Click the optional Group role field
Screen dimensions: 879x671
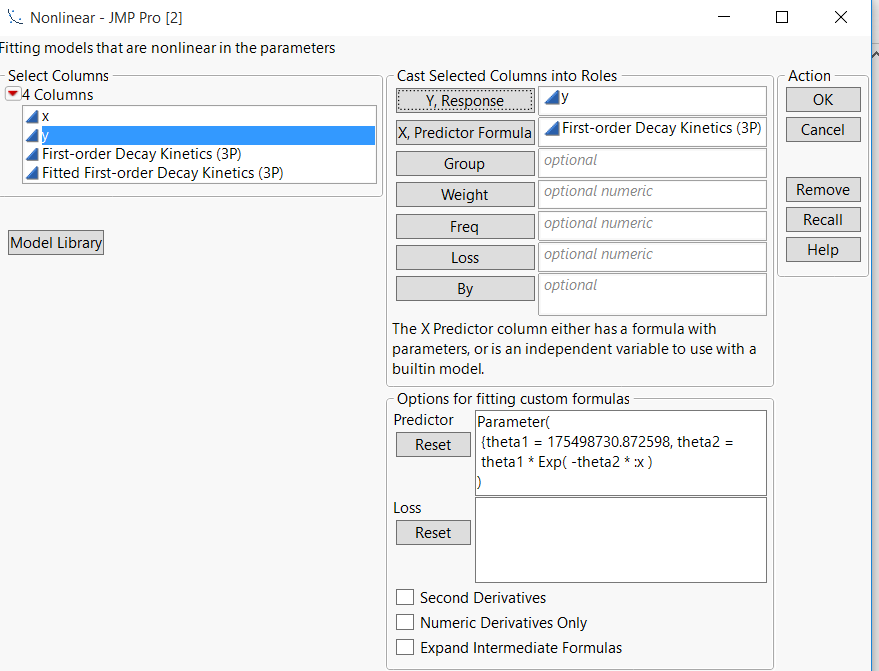click(x=652, y=162)
